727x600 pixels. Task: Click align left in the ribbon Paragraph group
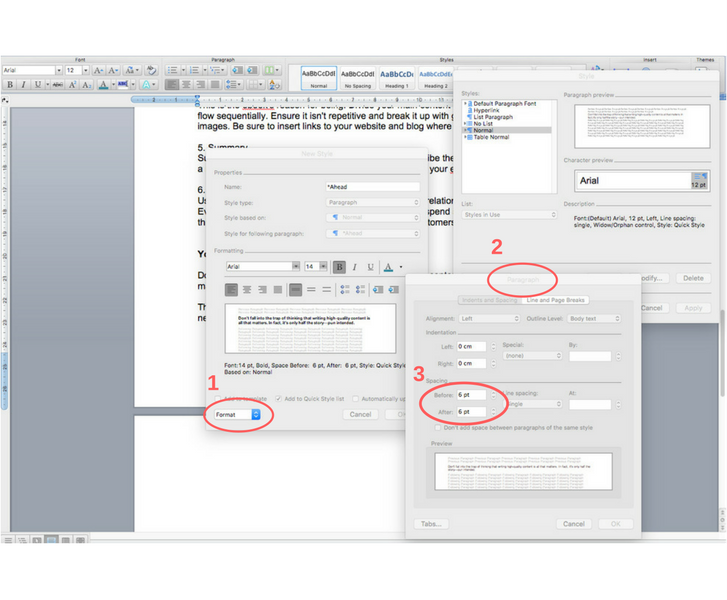coord(172,84)
